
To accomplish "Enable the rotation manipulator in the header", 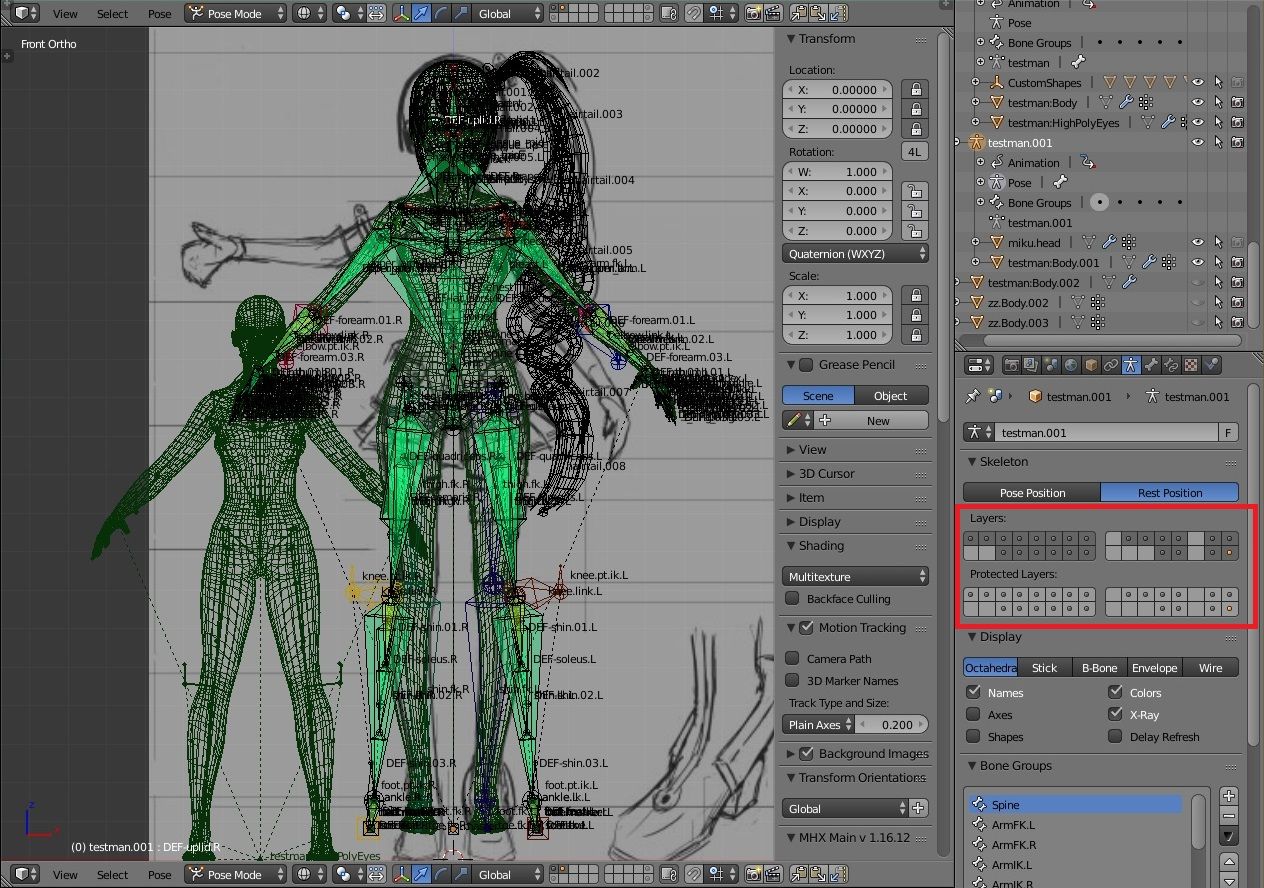I will pos(440,13).
